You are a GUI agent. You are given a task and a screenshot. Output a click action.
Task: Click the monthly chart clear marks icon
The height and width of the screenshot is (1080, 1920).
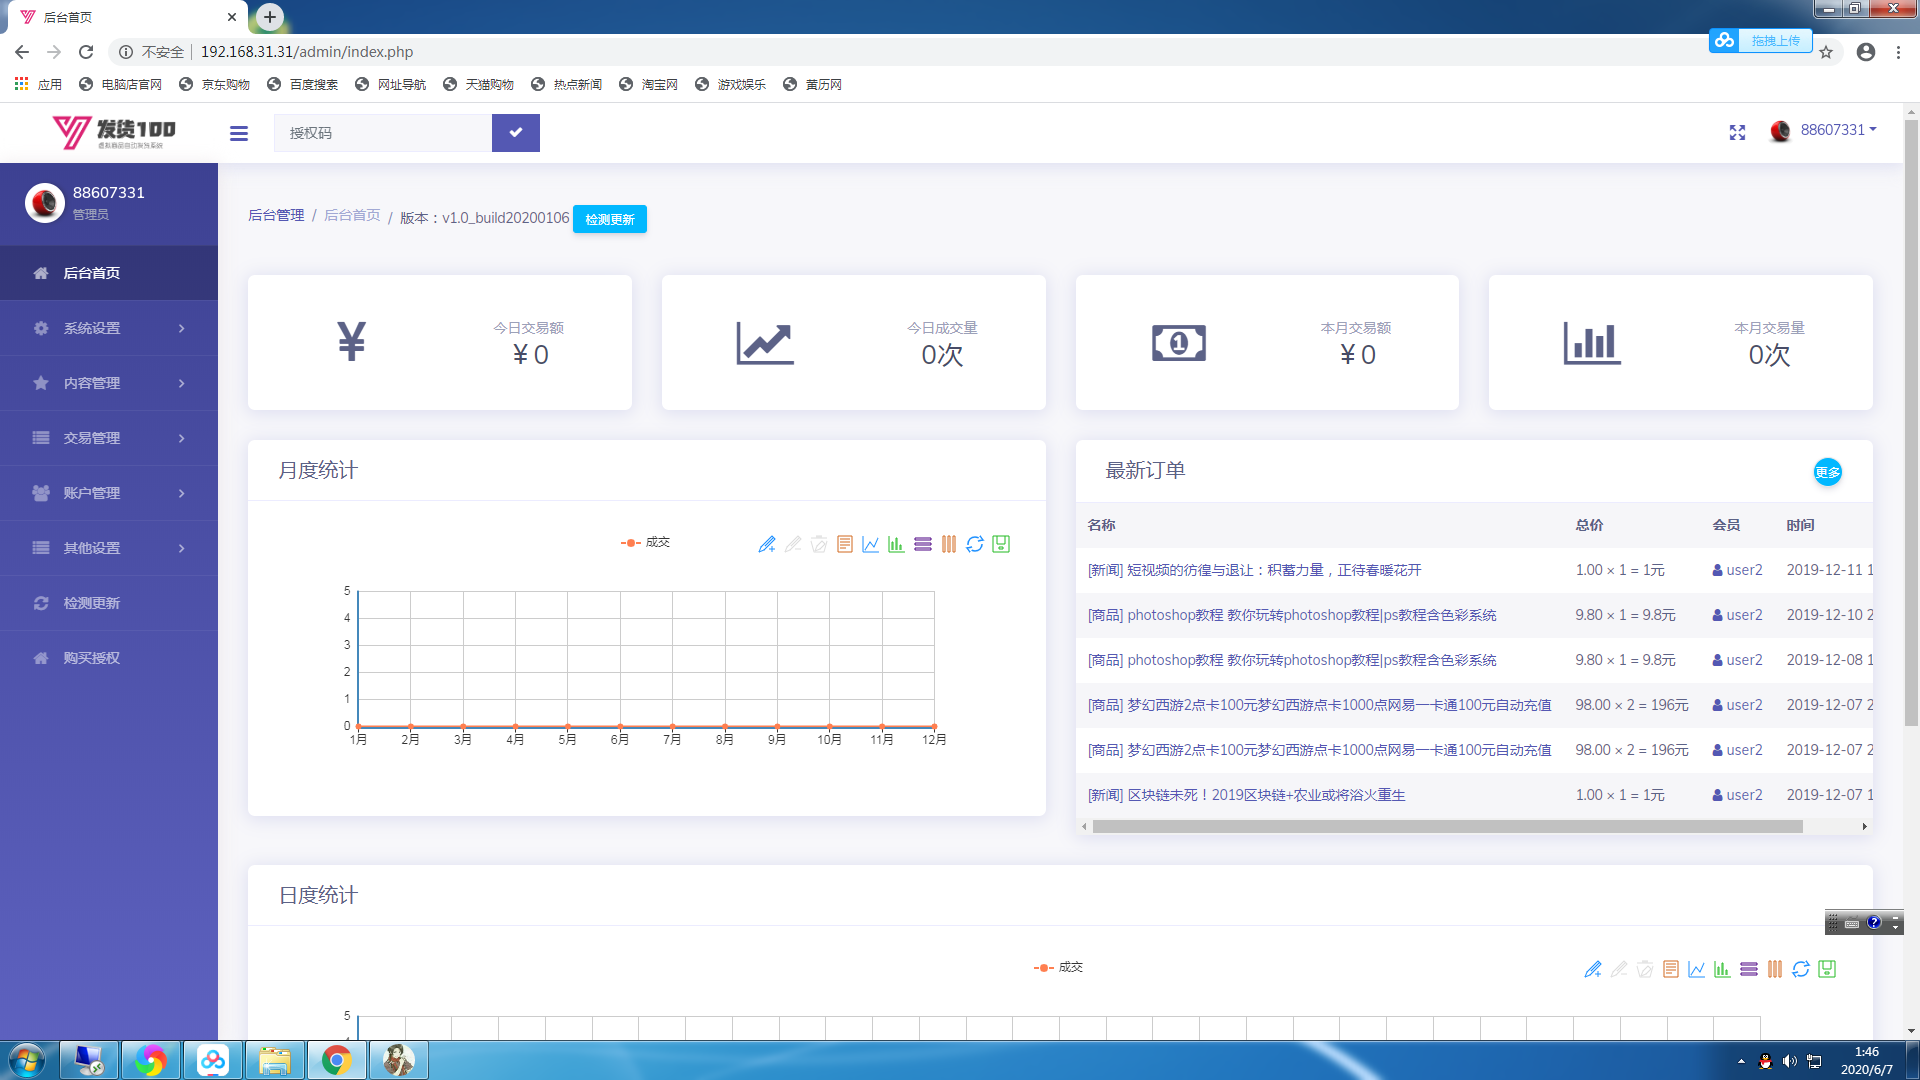(819, 544)
